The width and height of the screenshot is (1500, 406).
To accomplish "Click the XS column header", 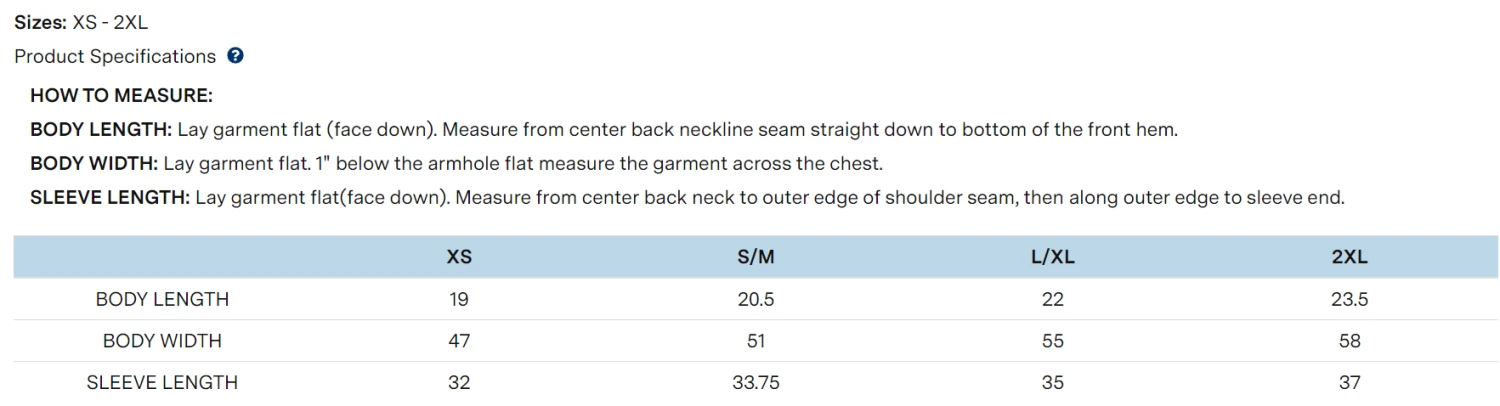I will click(459, 257).
